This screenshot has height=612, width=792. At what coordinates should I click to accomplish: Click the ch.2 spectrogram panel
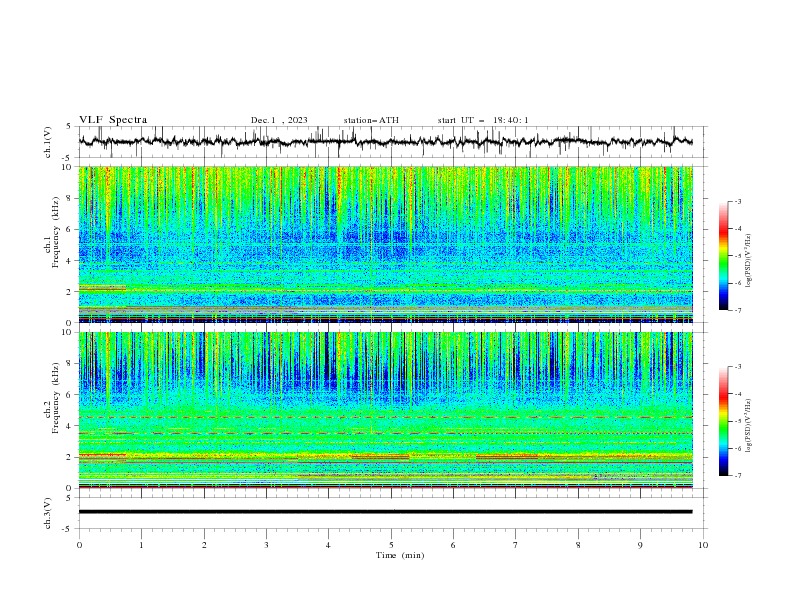coord(385,410)
